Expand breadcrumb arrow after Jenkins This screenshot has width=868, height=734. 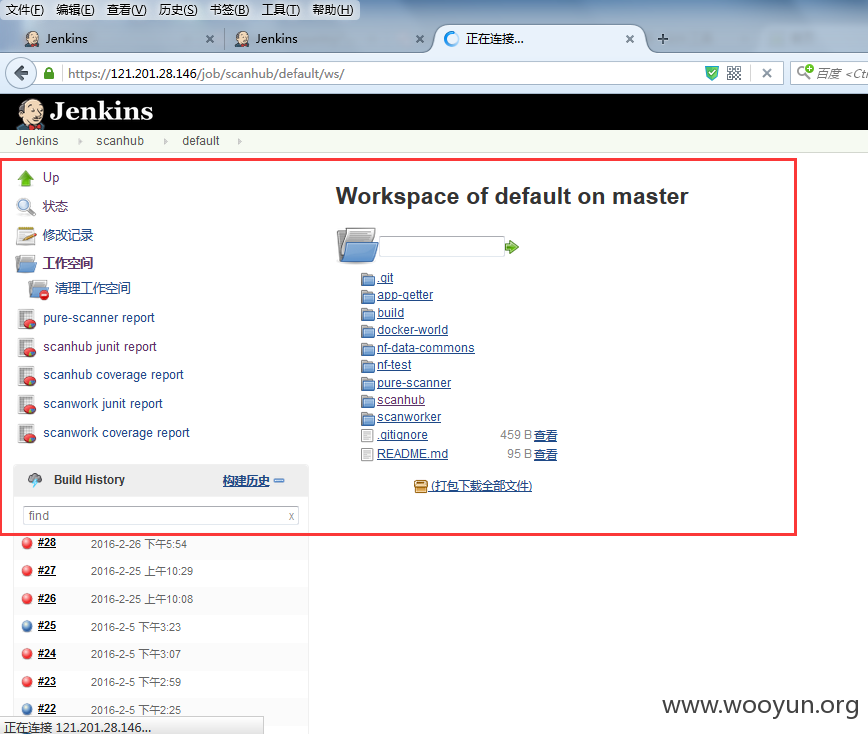[80, 141]
